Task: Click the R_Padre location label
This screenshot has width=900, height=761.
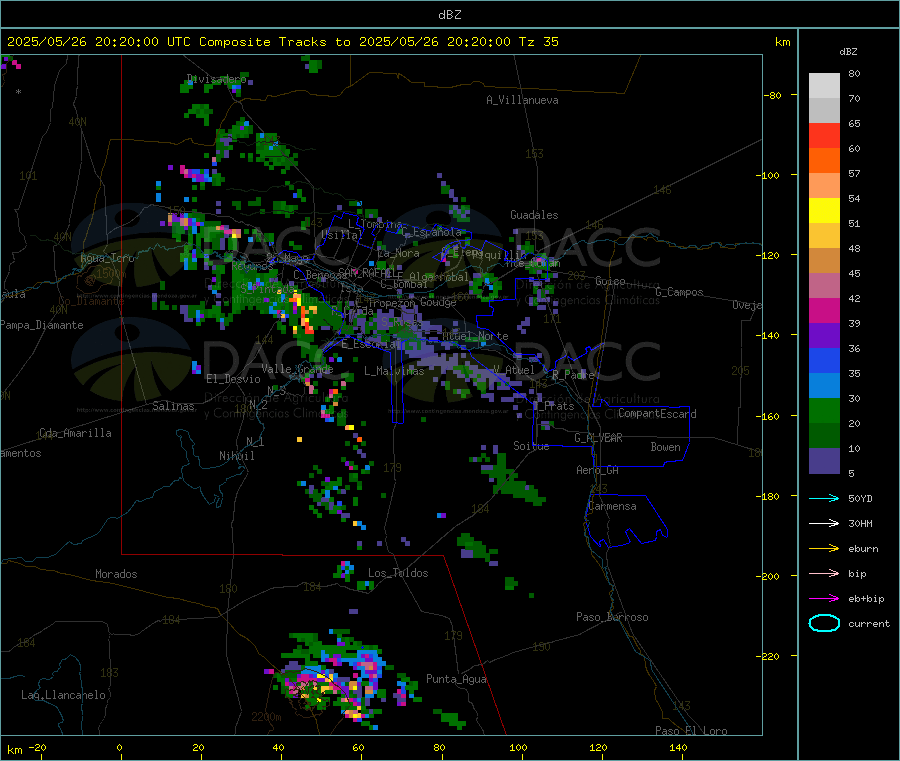Action: (573, 375)
